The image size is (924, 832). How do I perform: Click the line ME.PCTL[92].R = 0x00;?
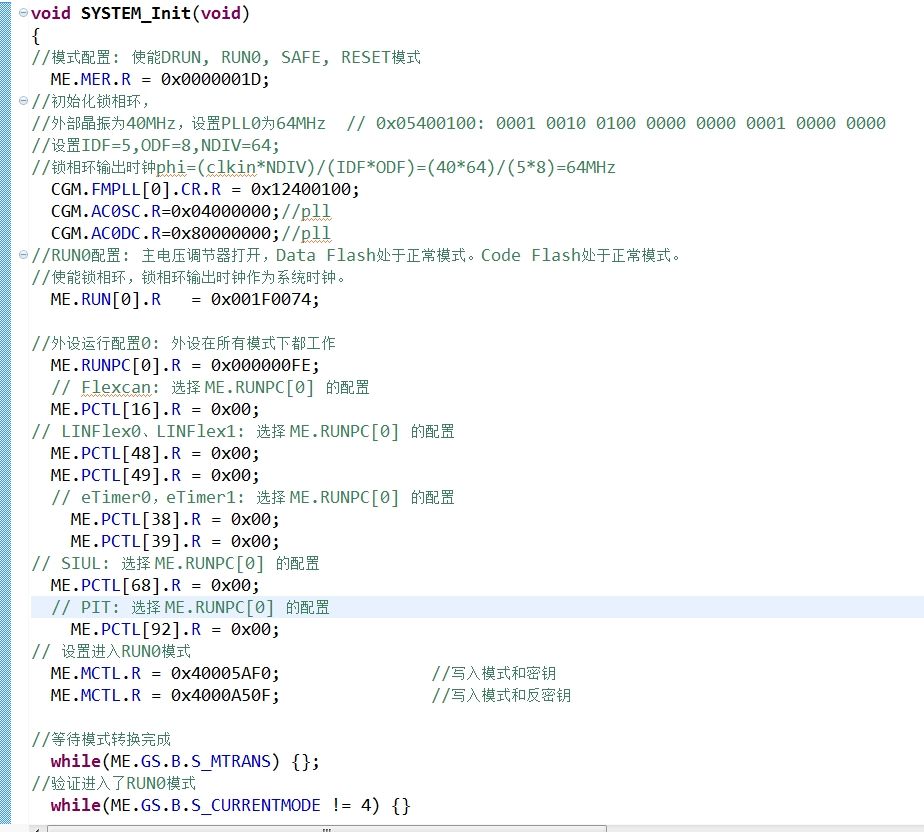(x=174, y=629)
